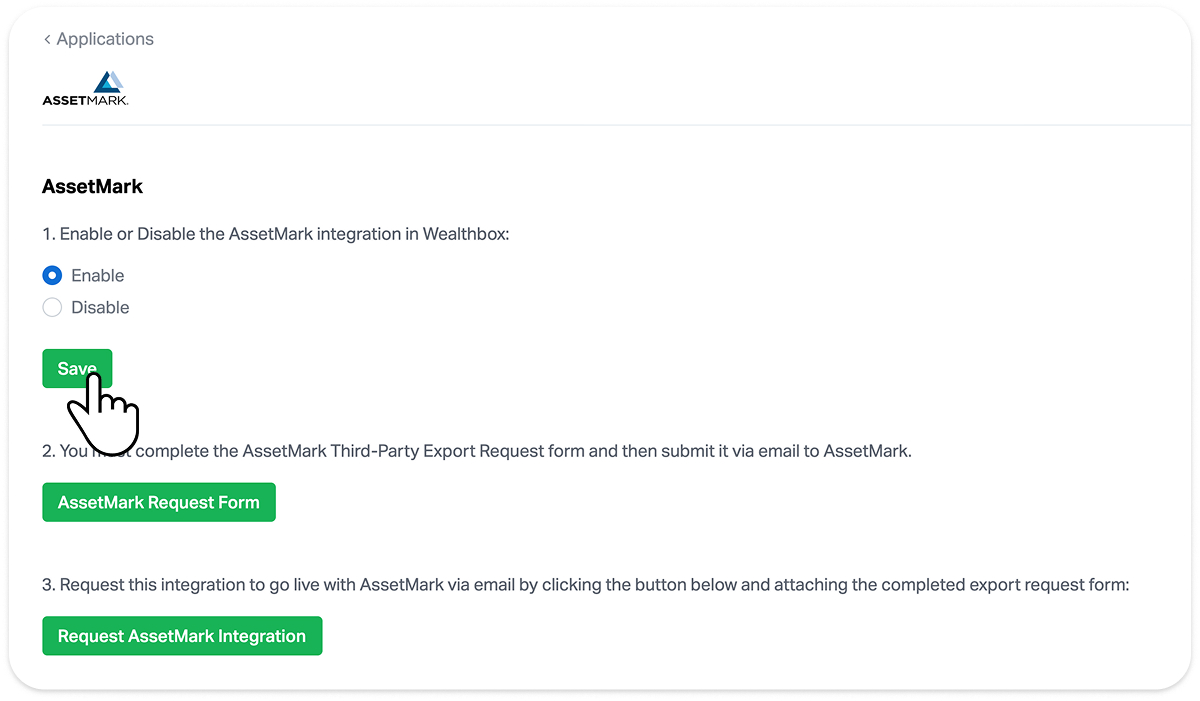1200x701 pixels.
Task: Click Request AssetMark Integration
Action: pos(181,636)
